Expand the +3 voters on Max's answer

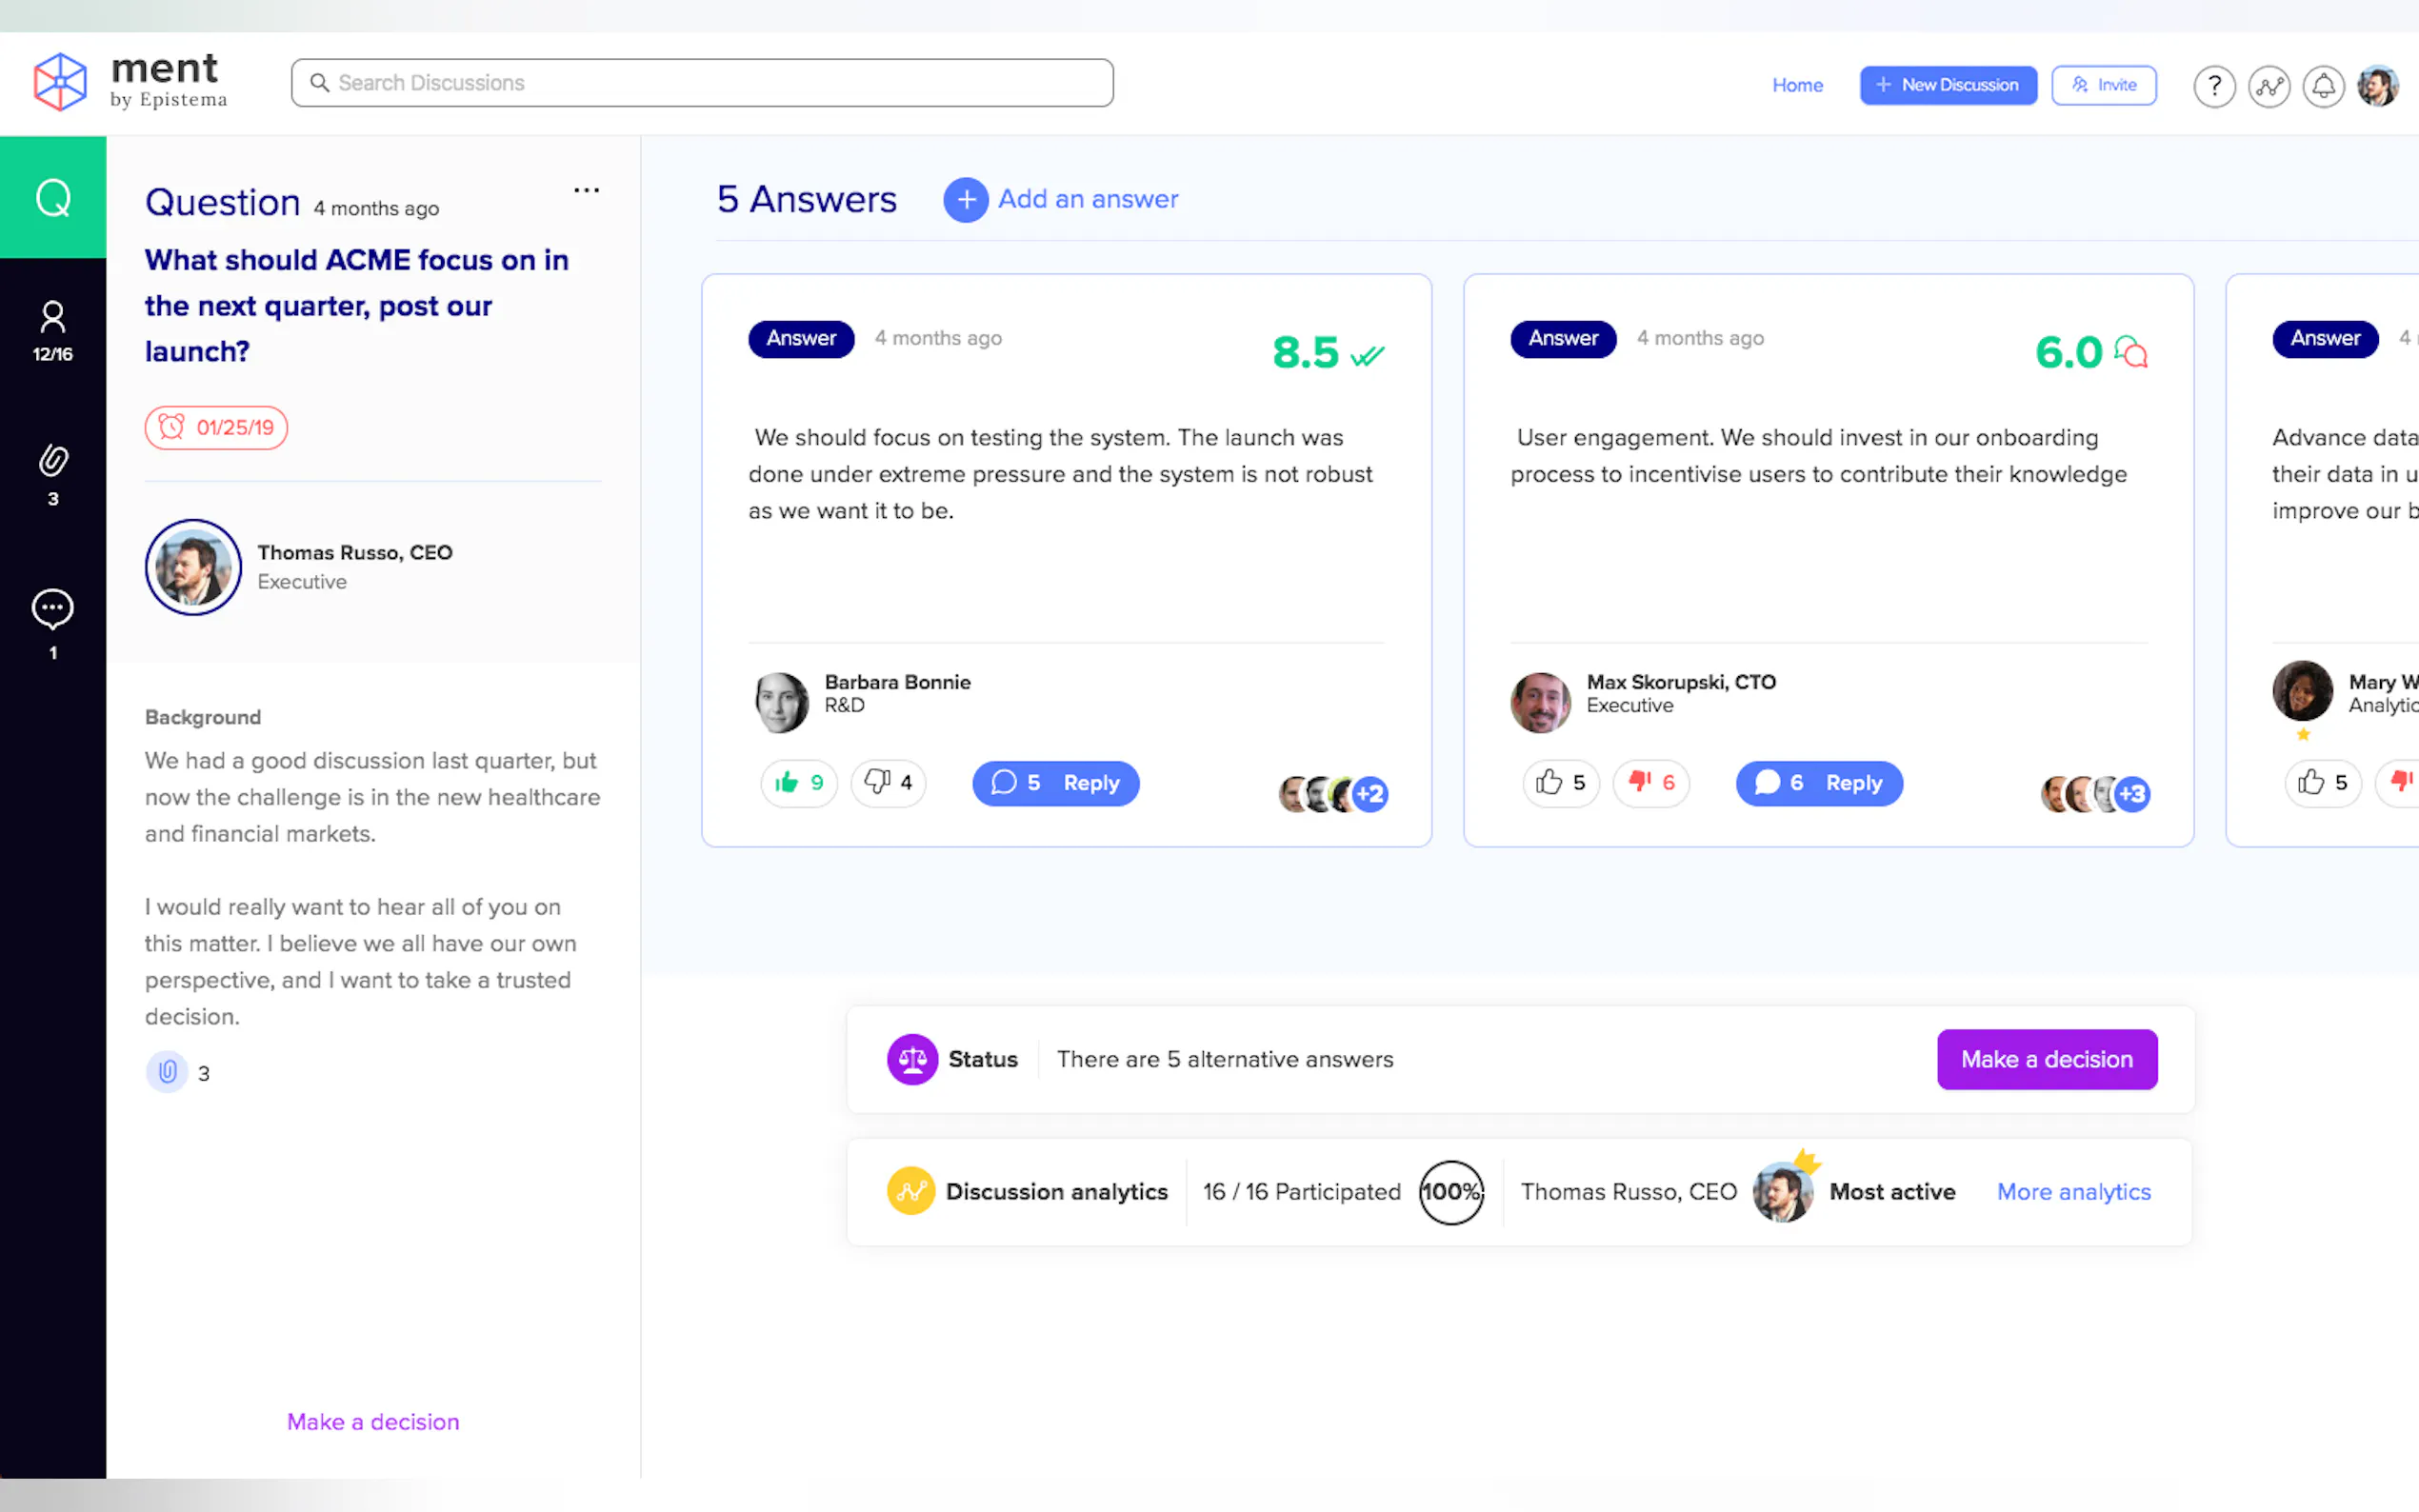click(x=2132, y=794)
